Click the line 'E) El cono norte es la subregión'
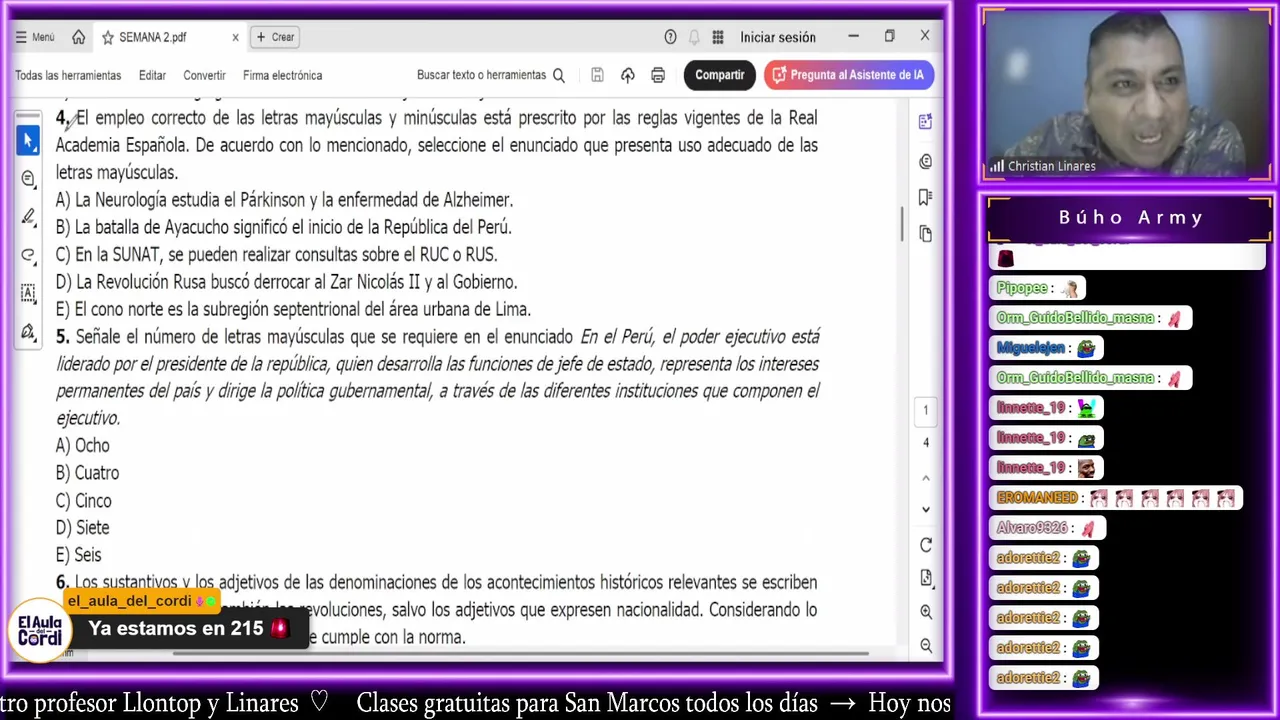Viewport: 1280px width, 720px height. click(x=293, y=310)
